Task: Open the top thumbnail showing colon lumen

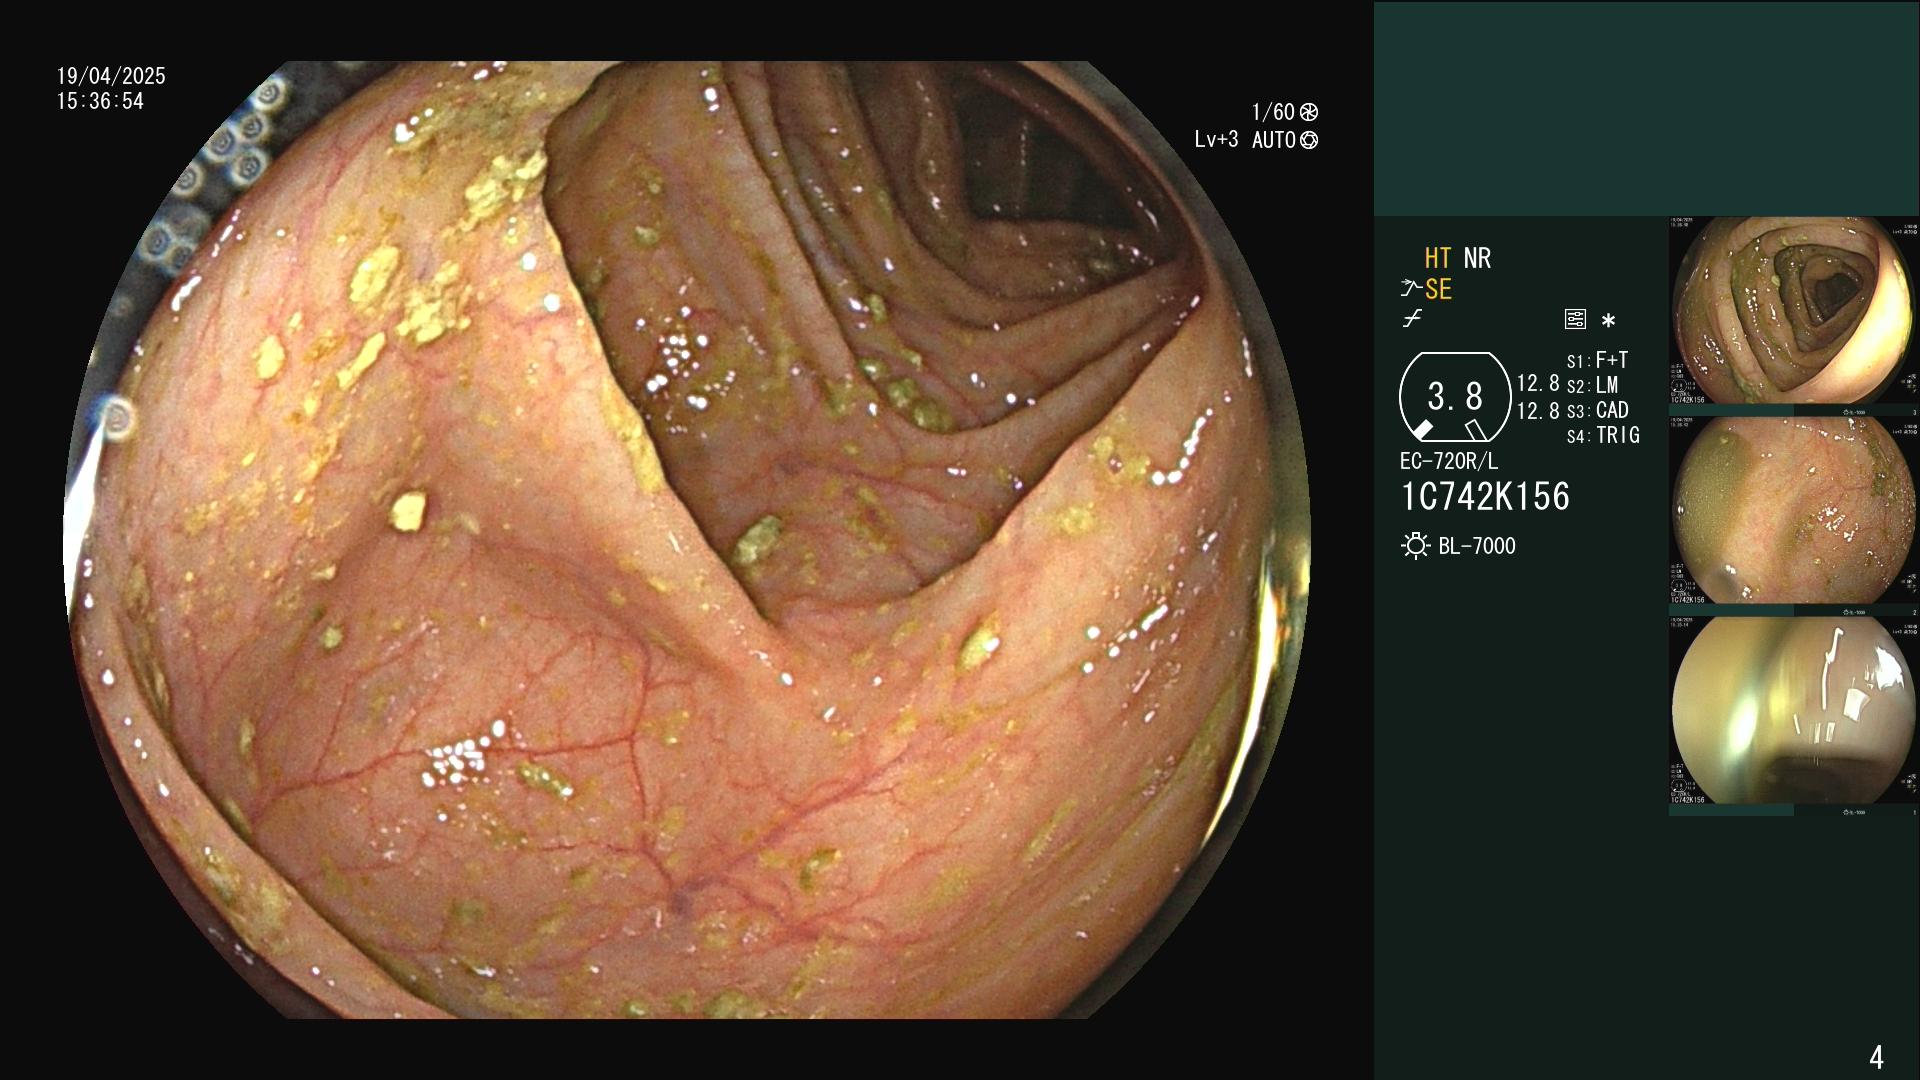Action: click(1794, 311)
